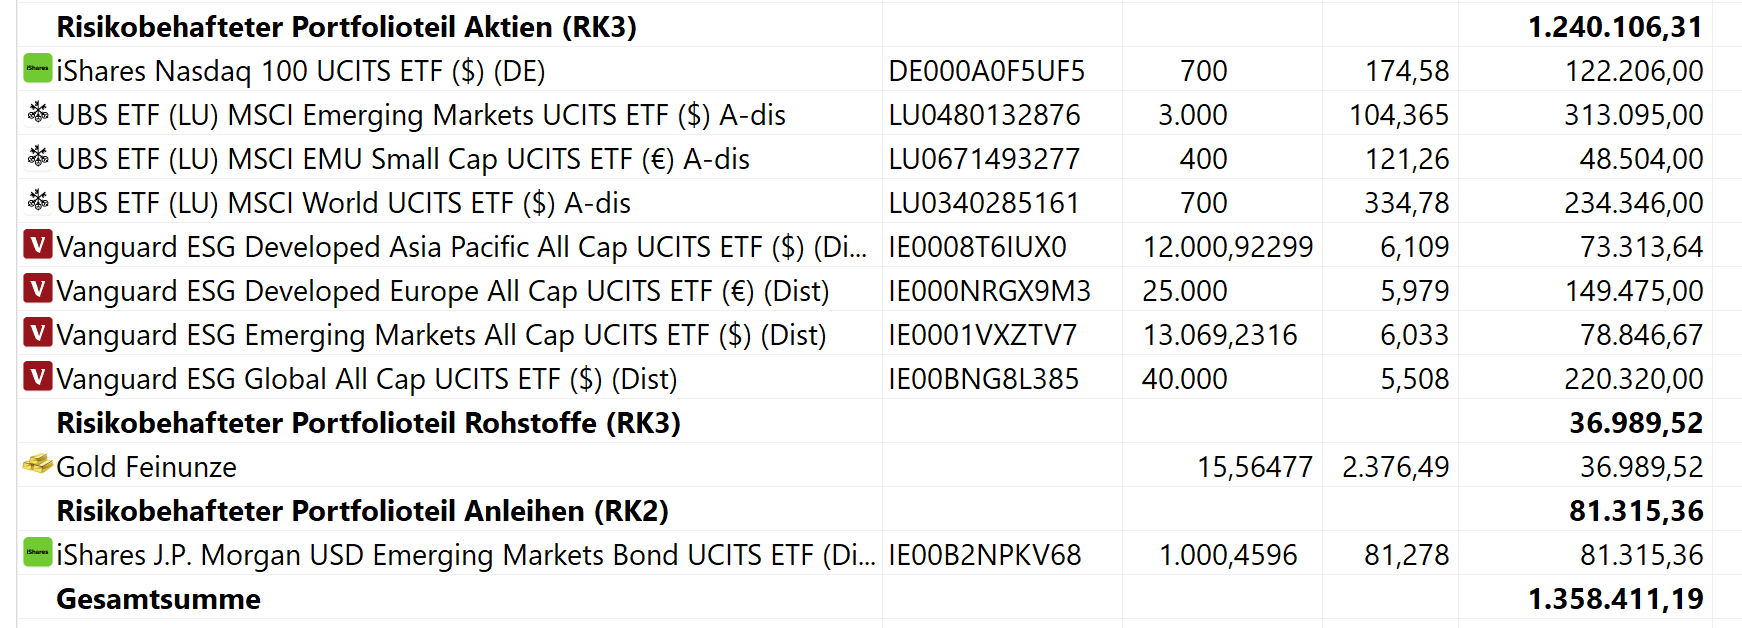The width and height of the screenshot is (1742, 628).
Task: Click the UBS icon next to MSCI World ETF
Action: [x=37, y=201]
